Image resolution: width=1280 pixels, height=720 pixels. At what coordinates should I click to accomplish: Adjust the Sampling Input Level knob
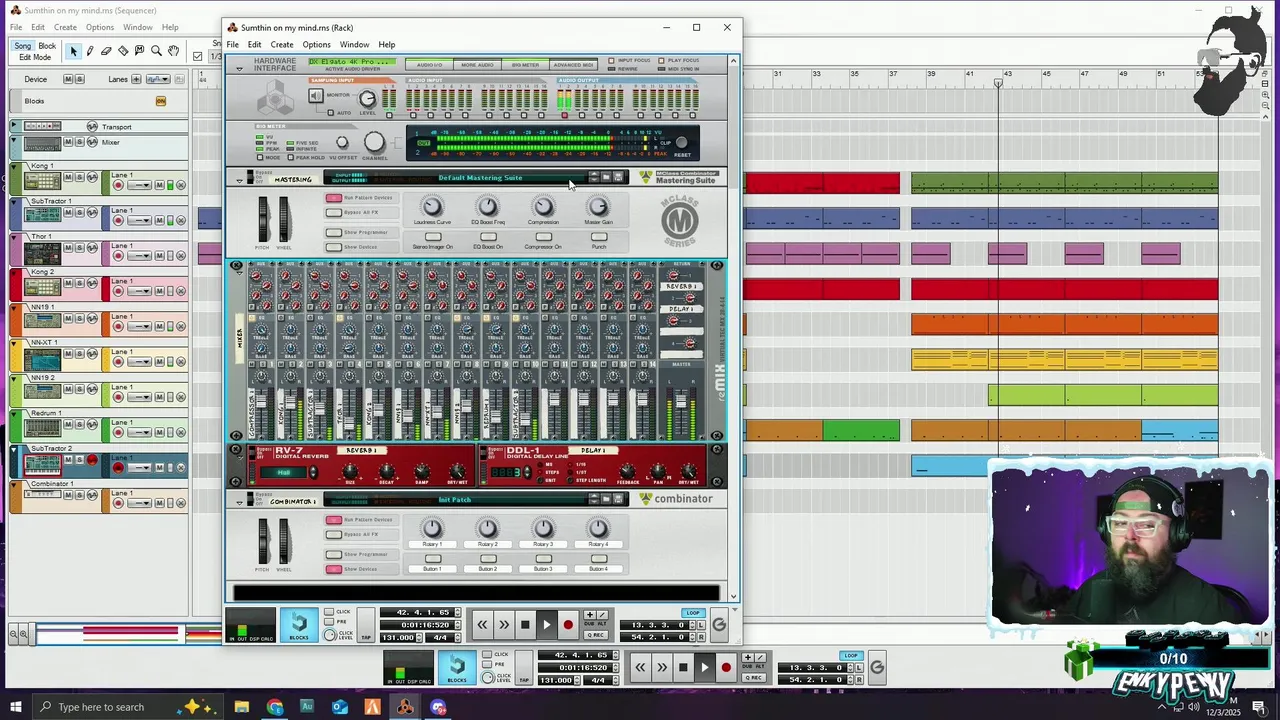pos(367,98)
